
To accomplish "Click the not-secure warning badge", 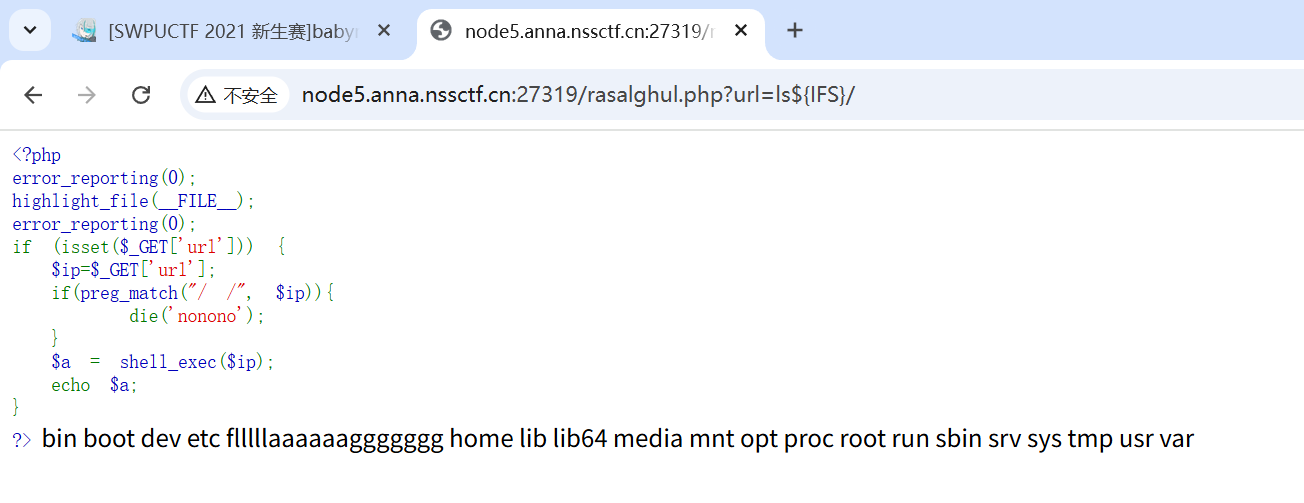I will coord(237,95).
